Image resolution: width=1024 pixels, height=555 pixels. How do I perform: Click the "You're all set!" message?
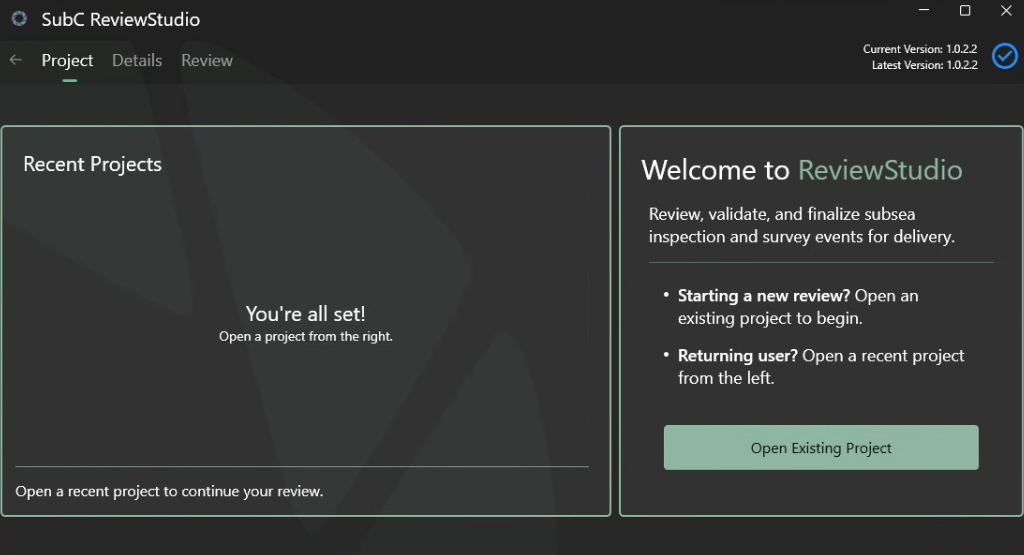coord(306,313)
